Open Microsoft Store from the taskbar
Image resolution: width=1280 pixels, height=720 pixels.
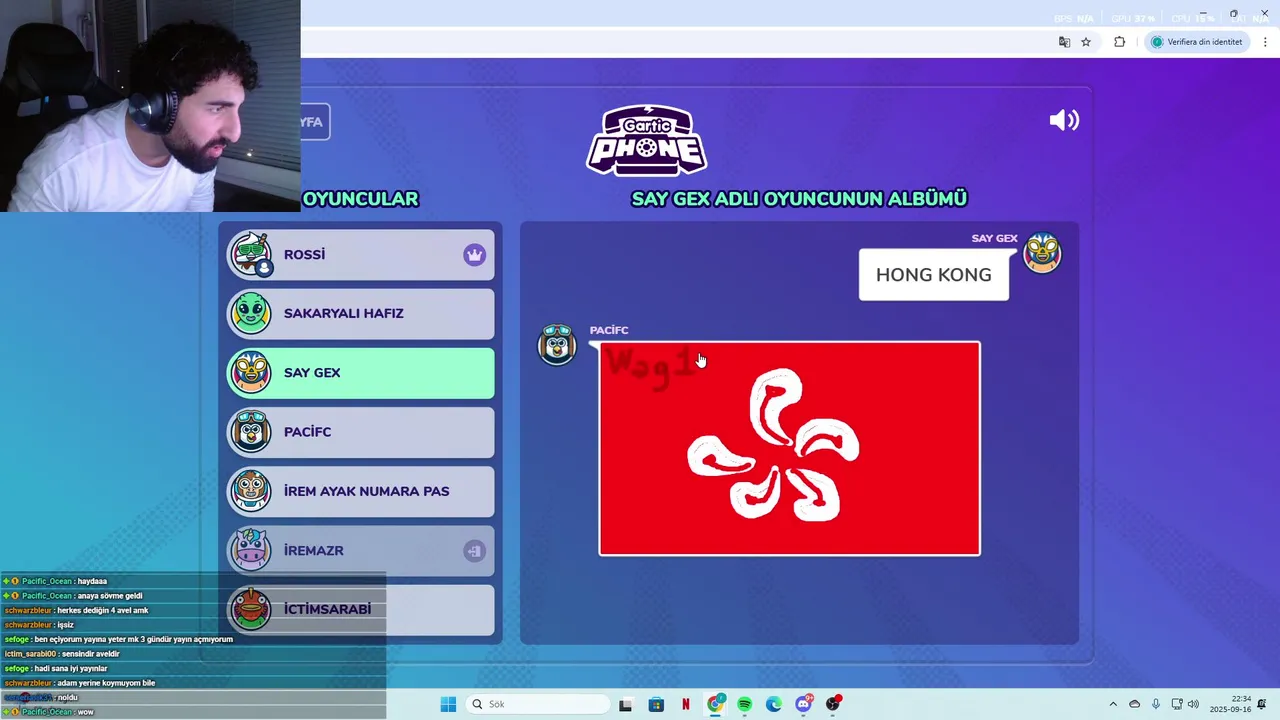pyautogui.click(x=656, y=704)
